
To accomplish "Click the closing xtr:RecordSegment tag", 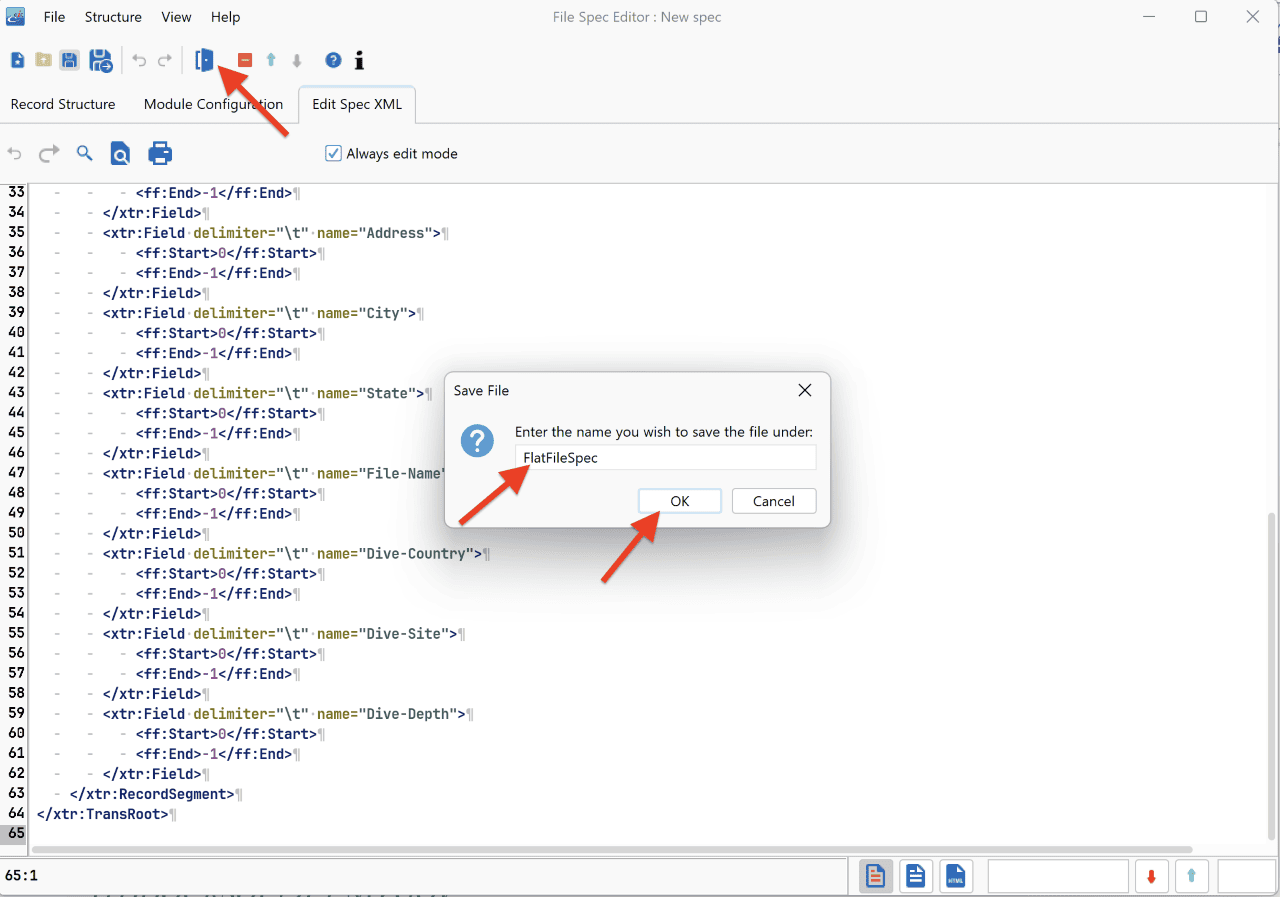I will (152, 793).
